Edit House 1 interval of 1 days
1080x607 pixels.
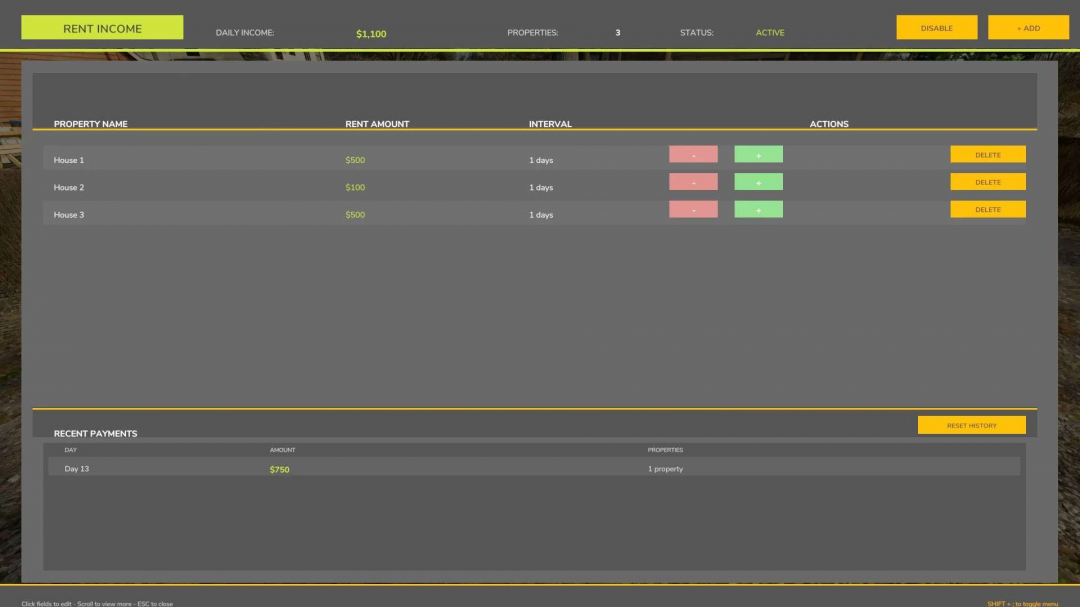541,159
